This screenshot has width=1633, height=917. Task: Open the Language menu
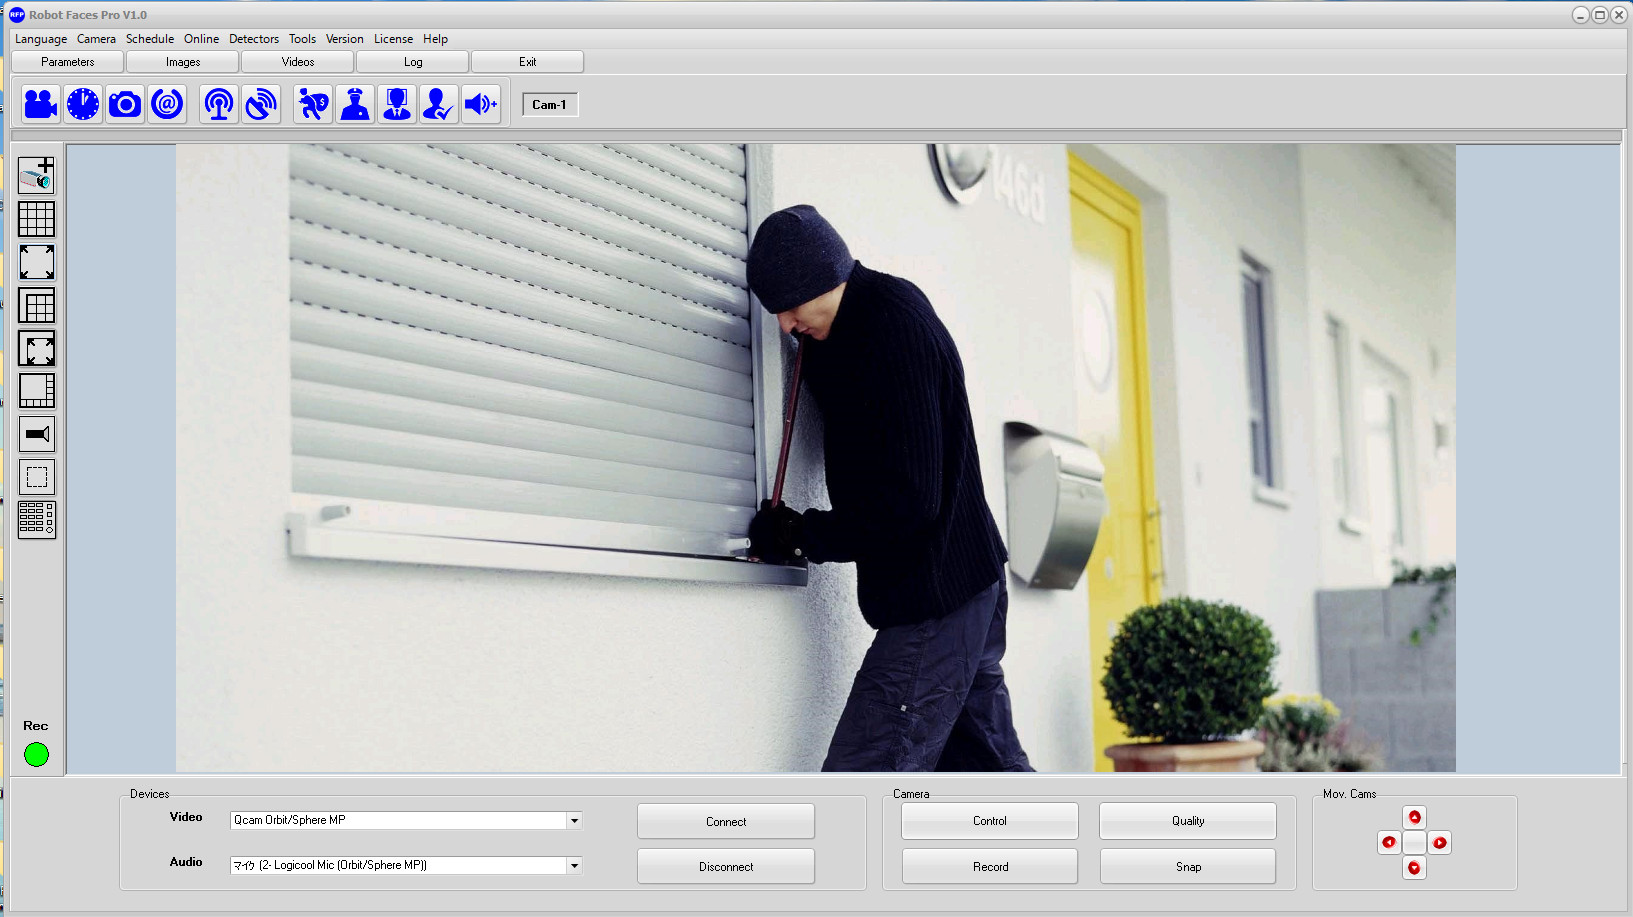pyautogui.click(x=41, y=39)
